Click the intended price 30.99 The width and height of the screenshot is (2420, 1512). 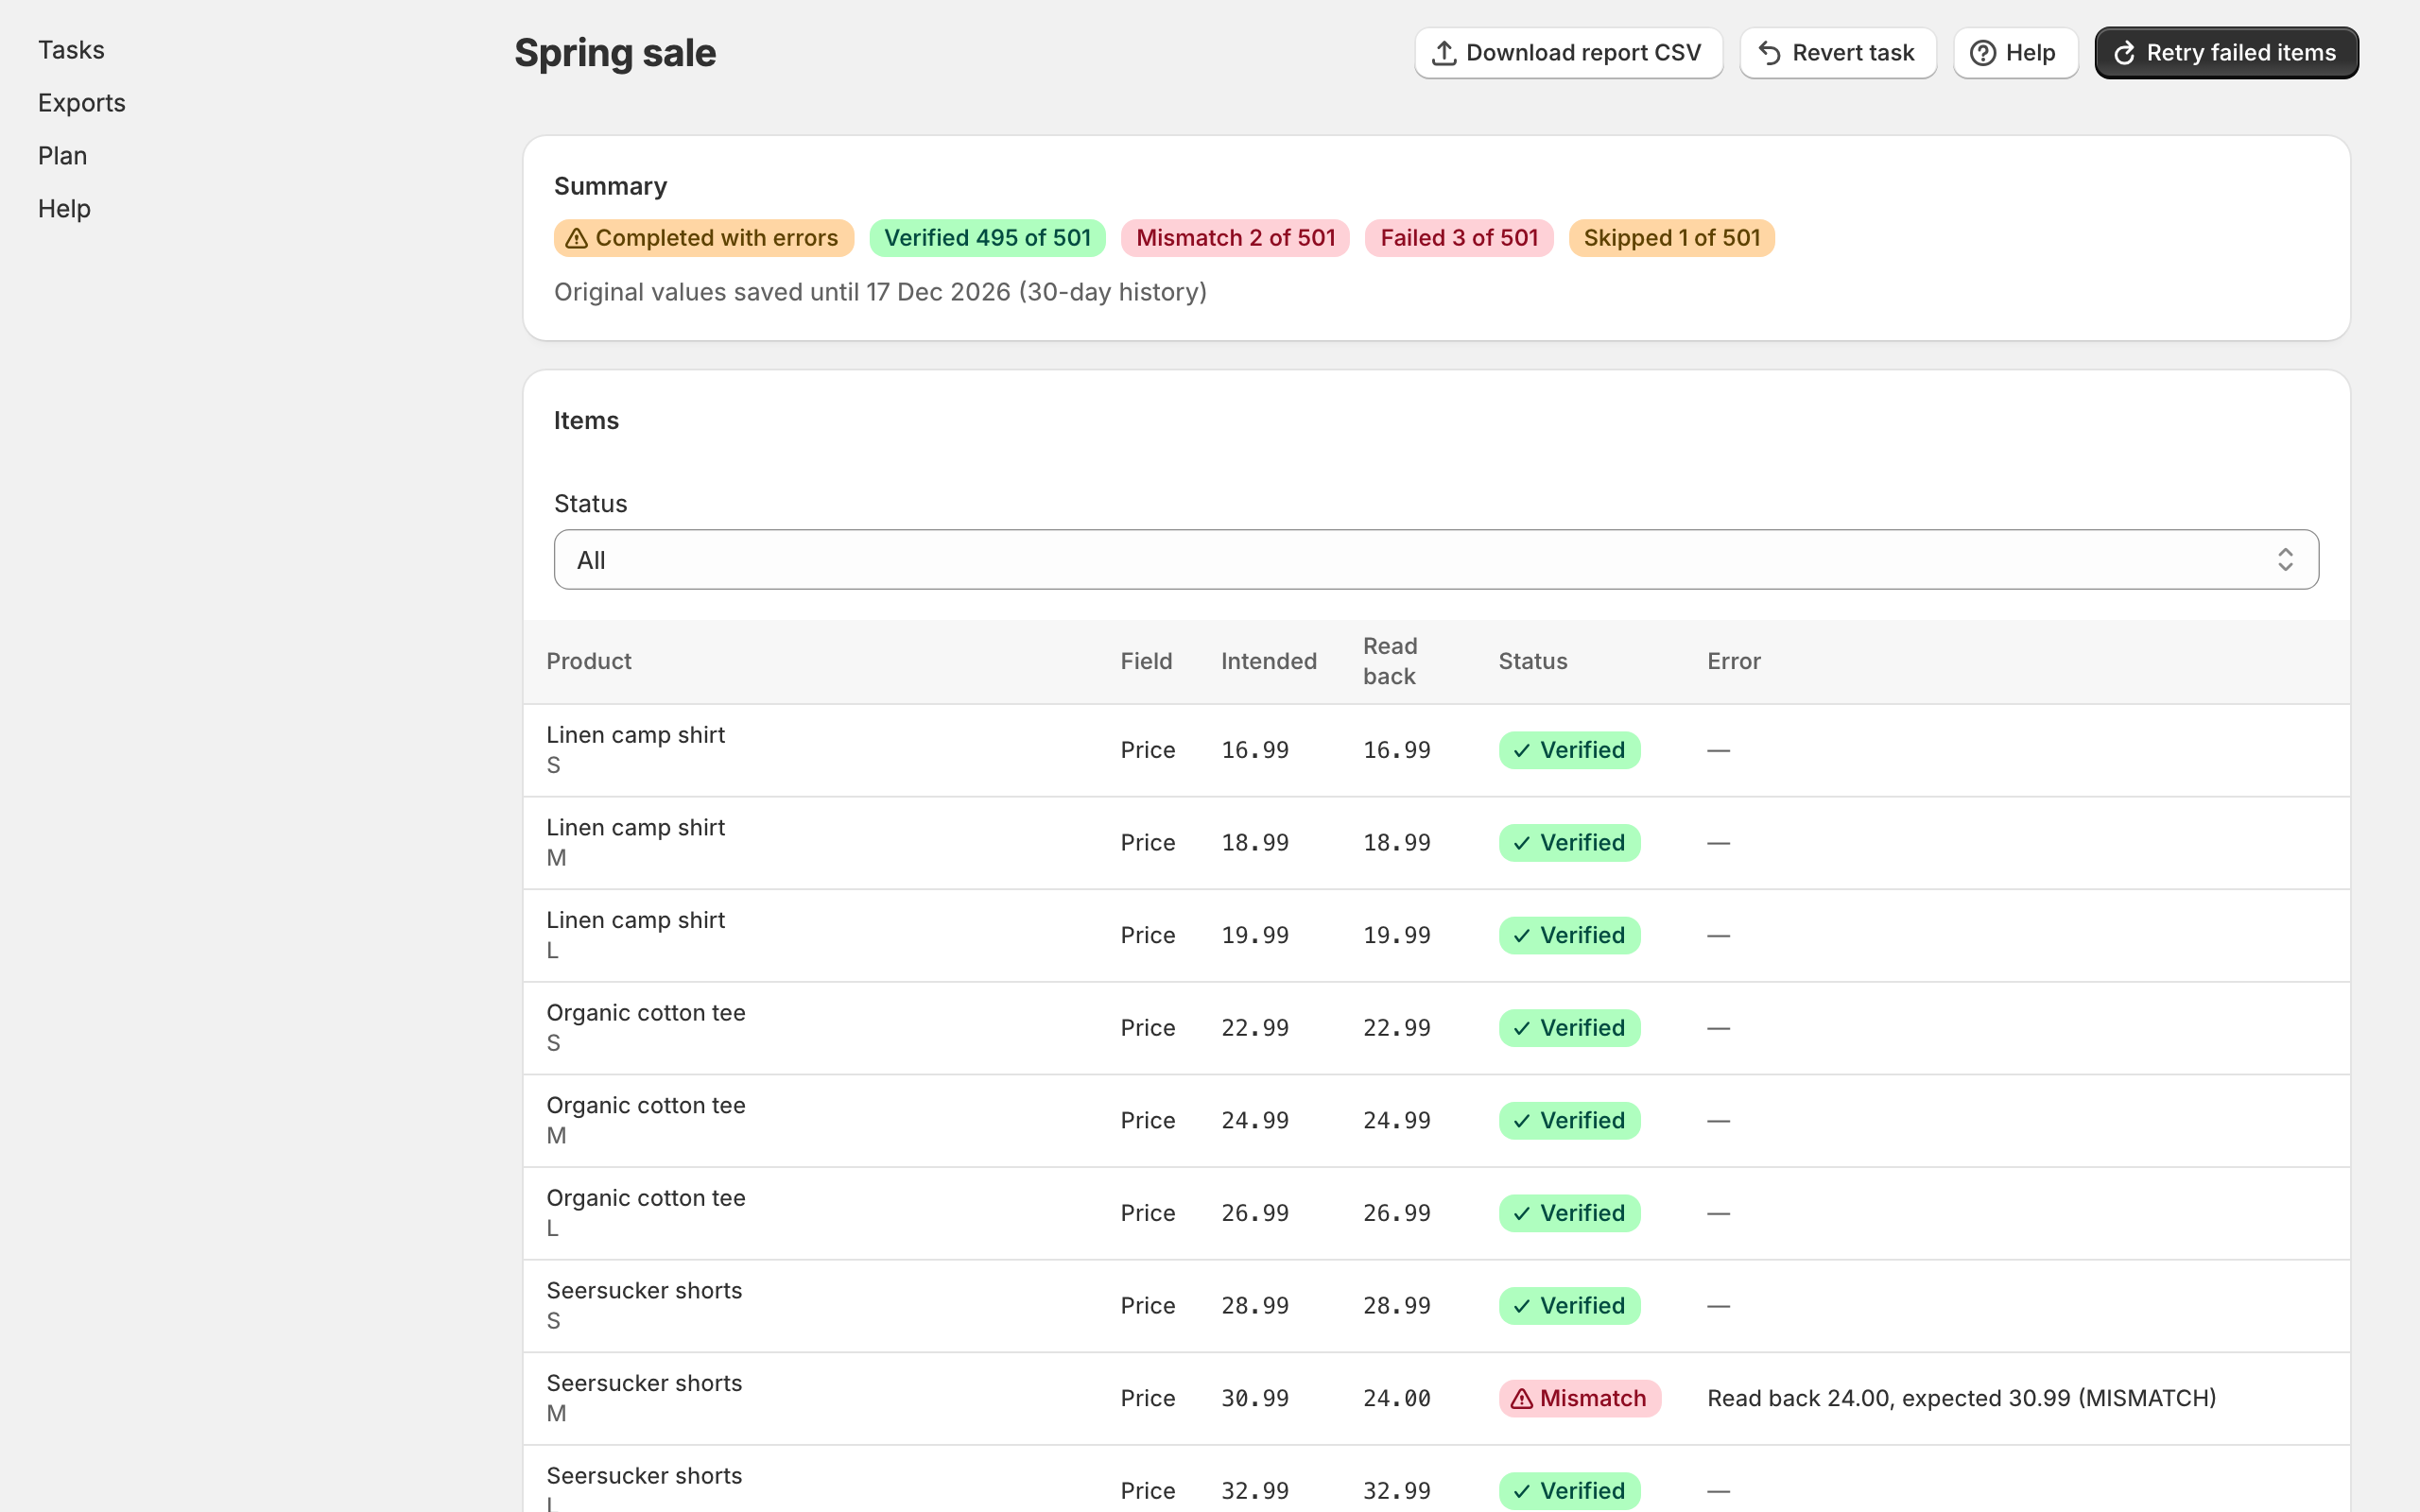1255,1398
